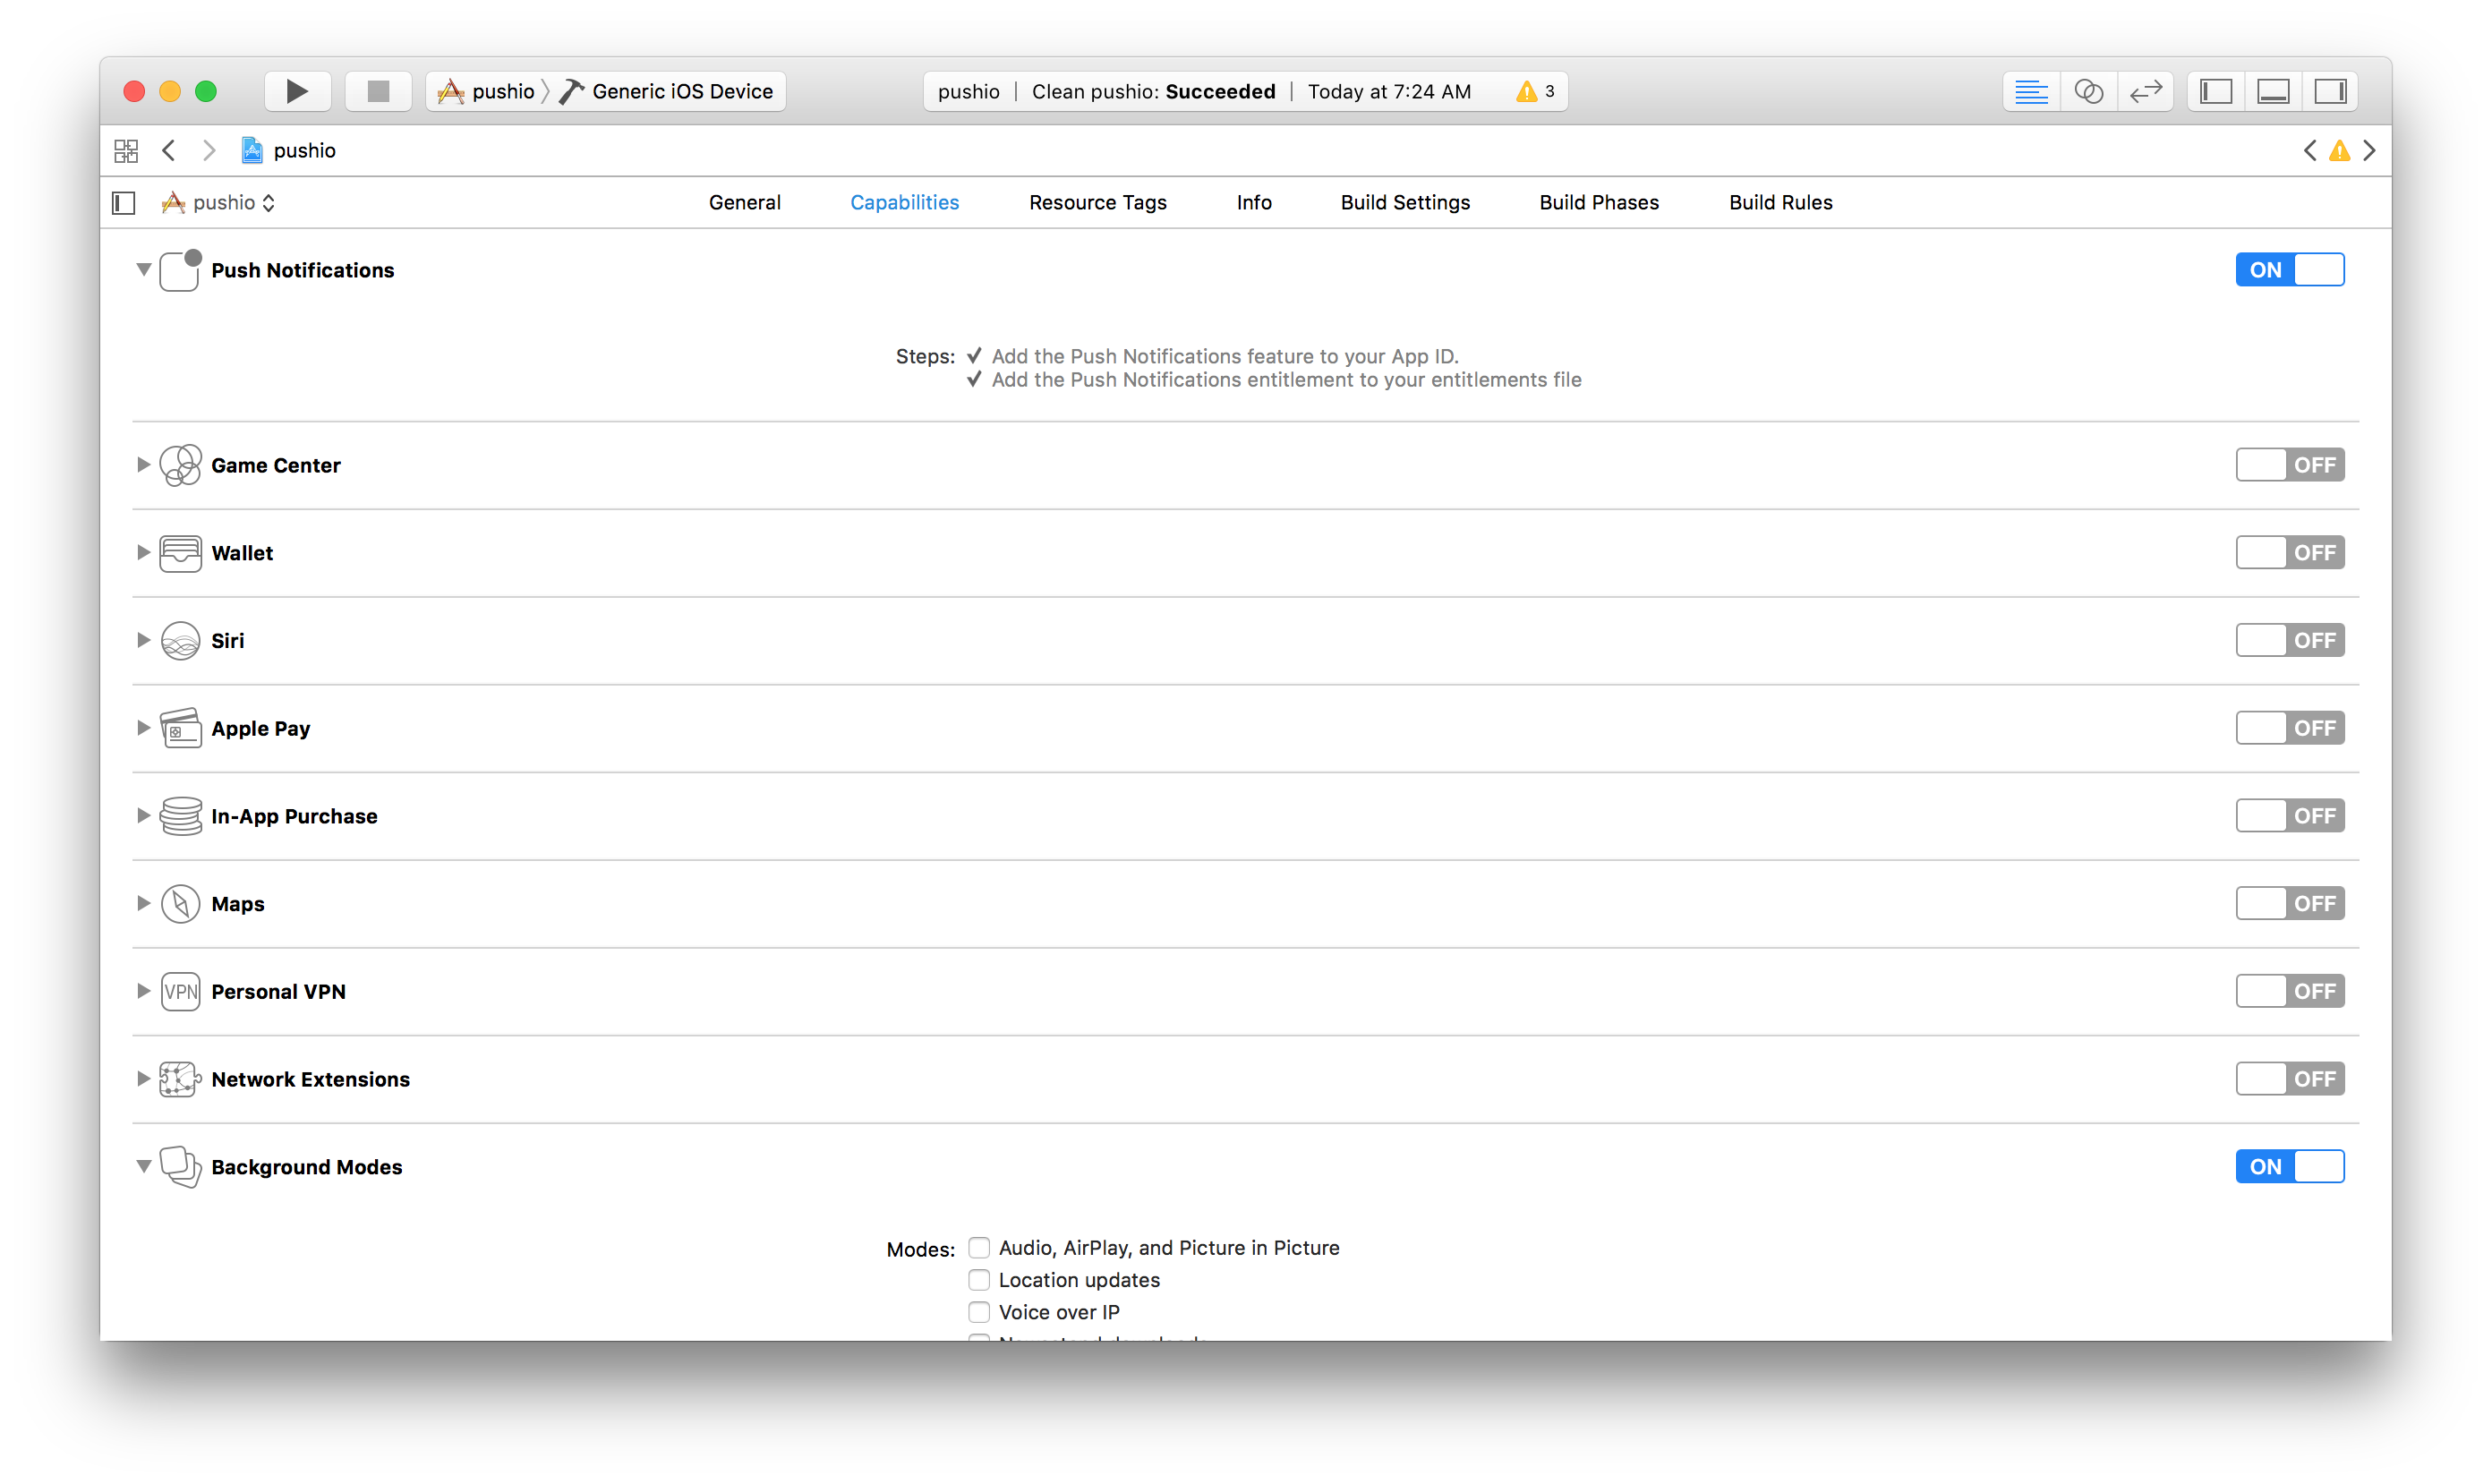
Task: Check Location updates mode
Action: click(x=979, y=1280)
